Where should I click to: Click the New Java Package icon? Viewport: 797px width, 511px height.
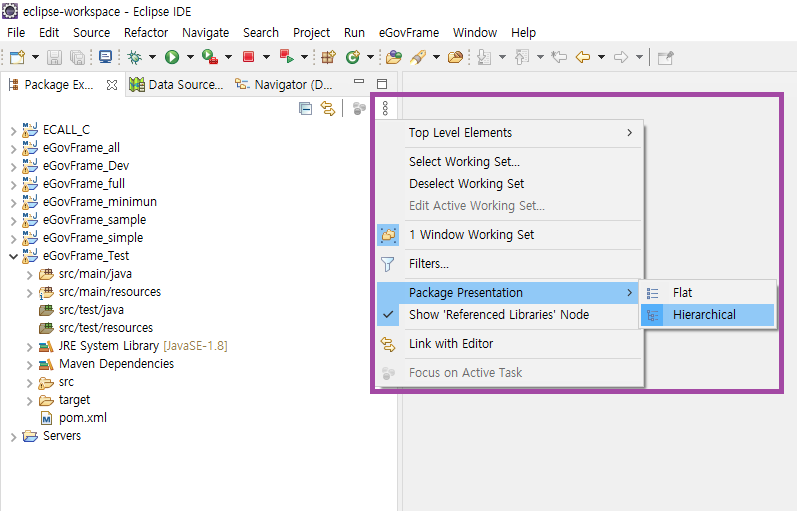328,57
